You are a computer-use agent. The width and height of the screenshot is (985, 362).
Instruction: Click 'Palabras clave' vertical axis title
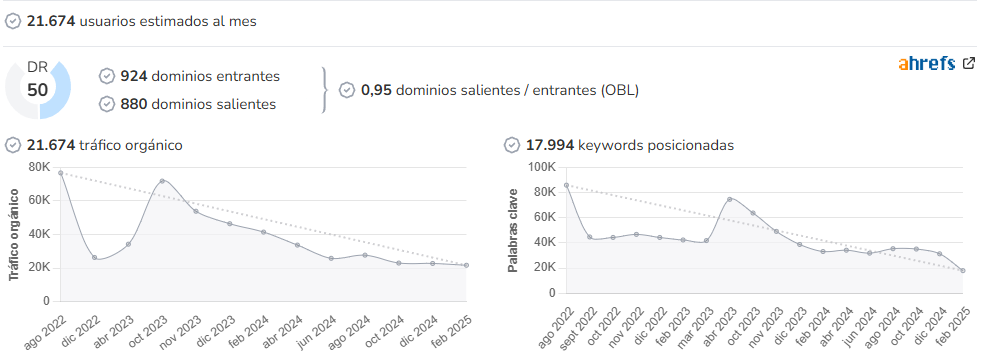(x=513, y=230)
